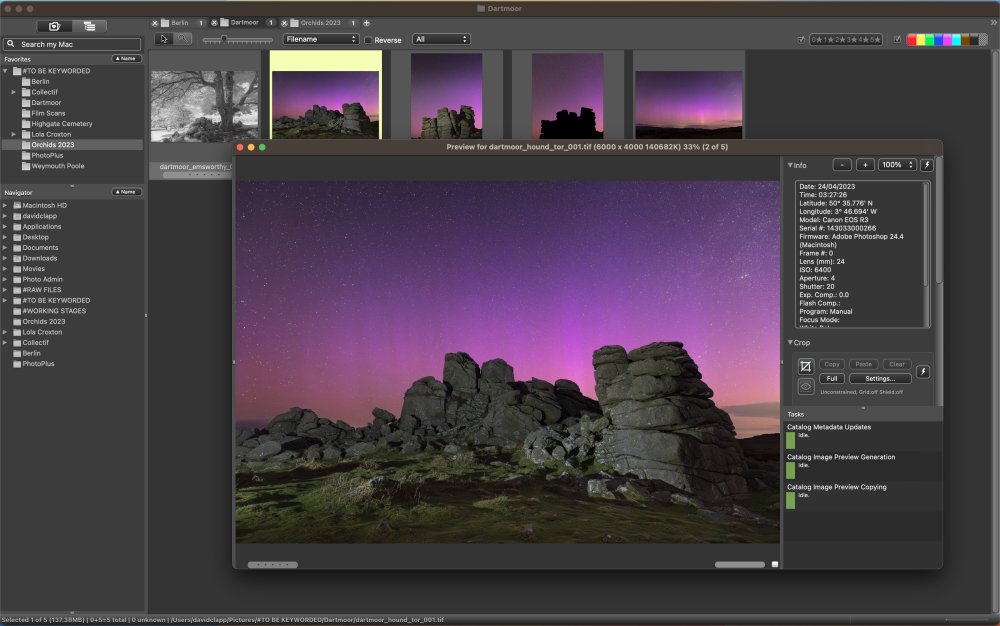This screenshot has height=626, width=1000.
Task: Close the Dartmoor tab
Action: point(214,23)
